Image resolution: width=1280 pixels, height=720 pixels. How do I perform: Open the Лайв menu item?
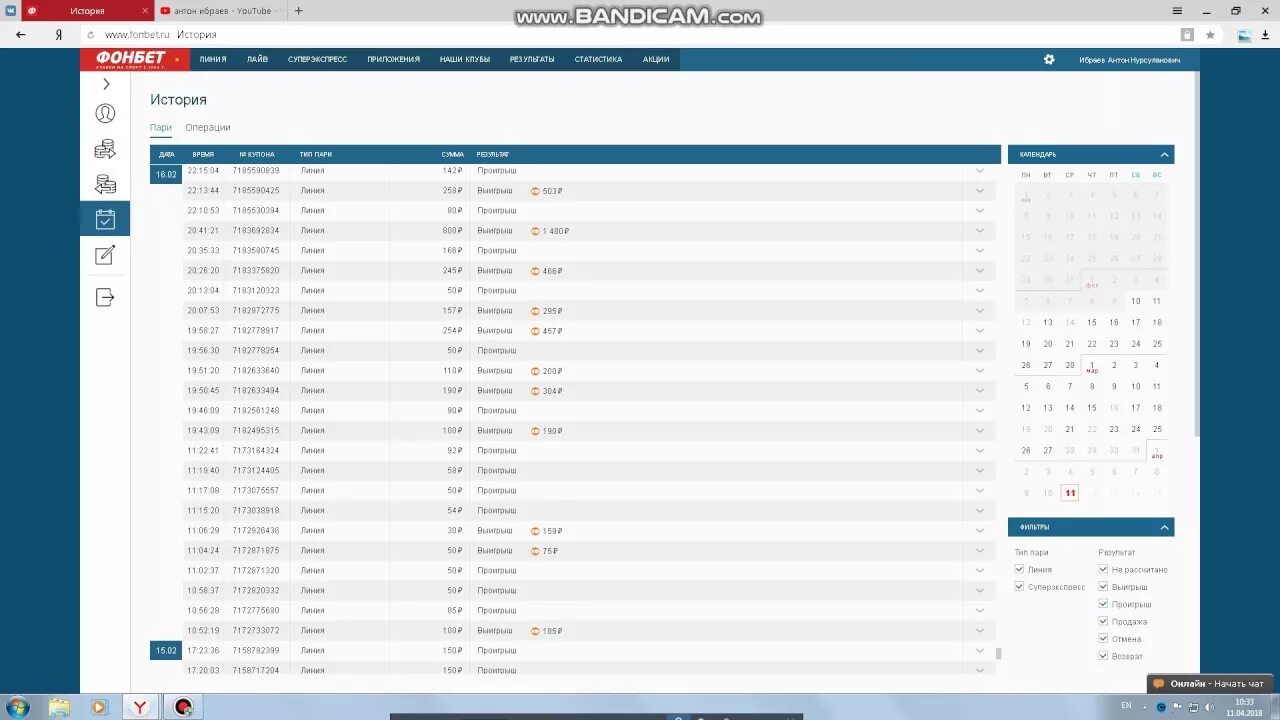[257, 59]
